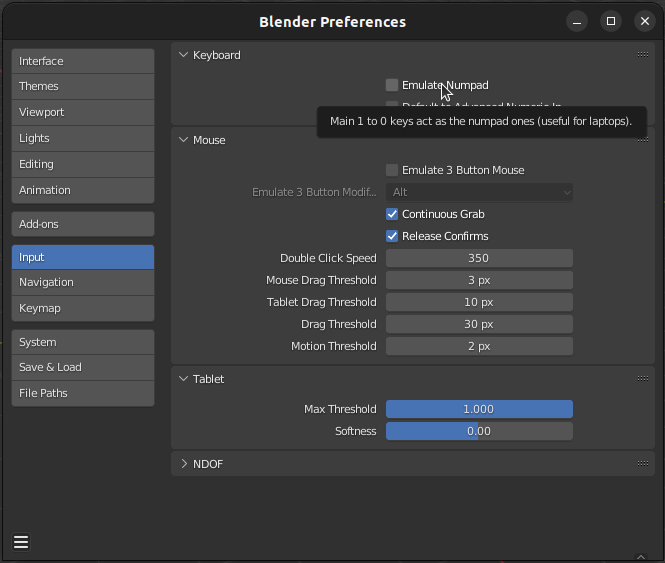Click the Mouse panel drag-handle grip icon

(643, 140)
